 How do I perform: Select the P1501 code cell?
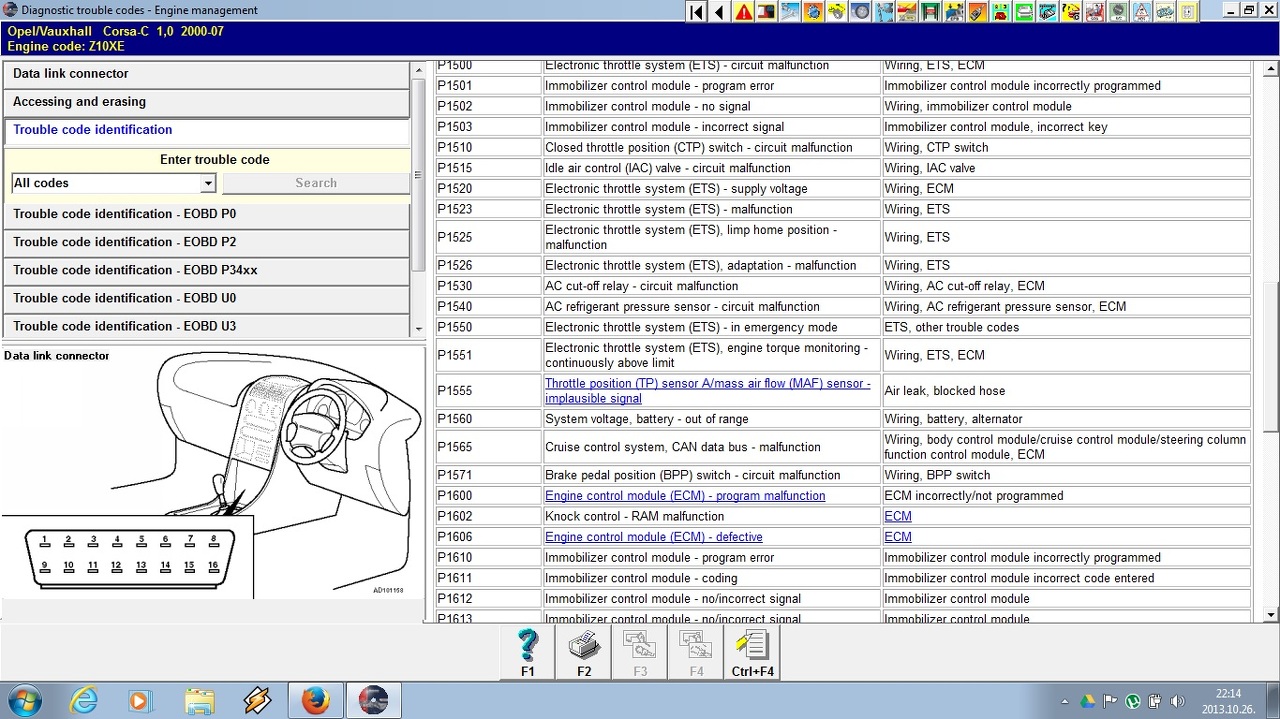pyautogui.click(x=488, y=86)
